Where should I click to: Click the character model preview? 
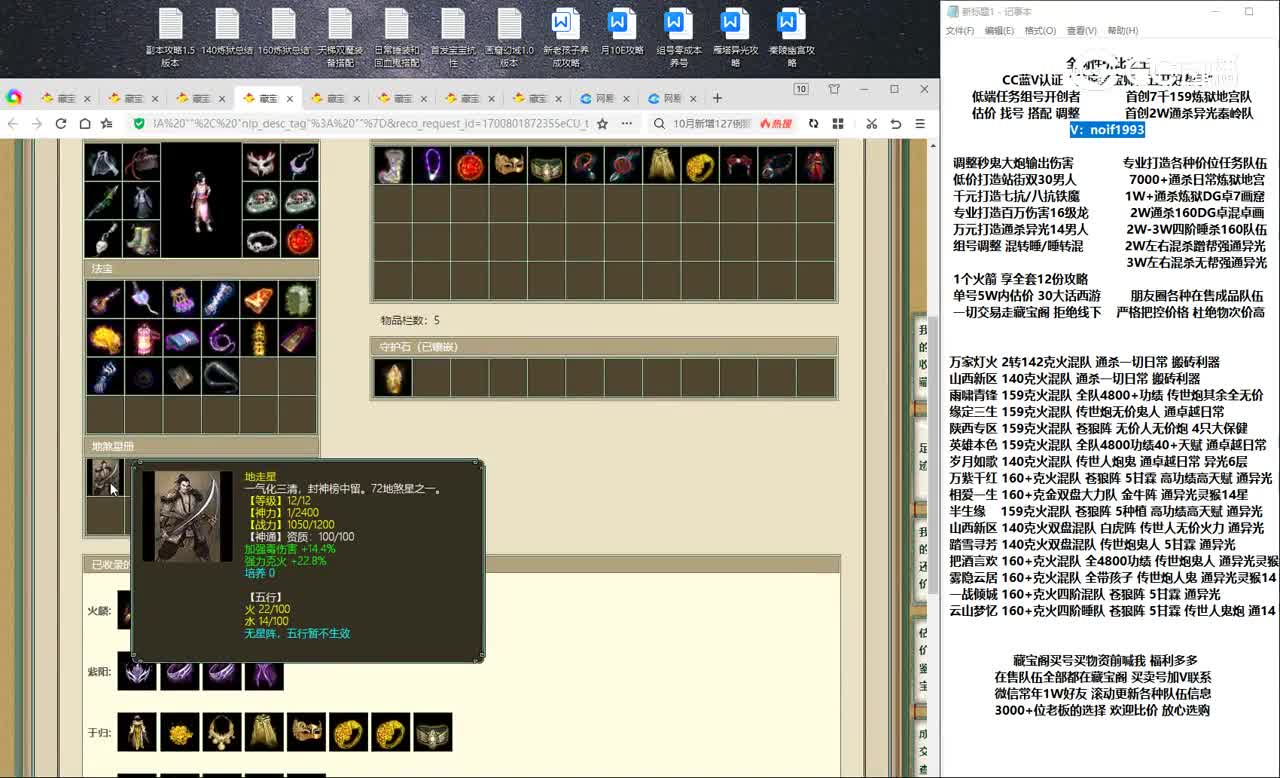coord(201,200)
